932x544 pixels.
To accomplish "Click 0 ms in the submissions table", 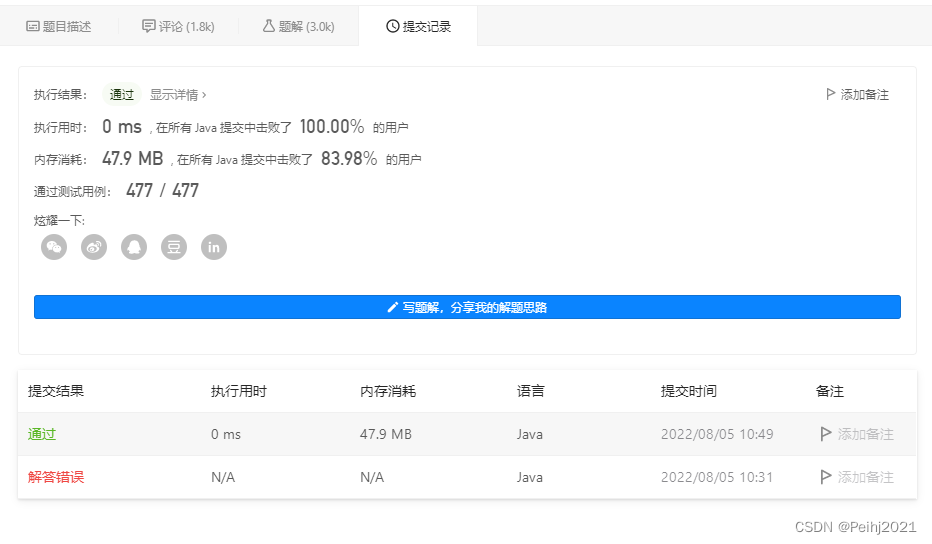I will pyautogui.click(x=226, y=434).
